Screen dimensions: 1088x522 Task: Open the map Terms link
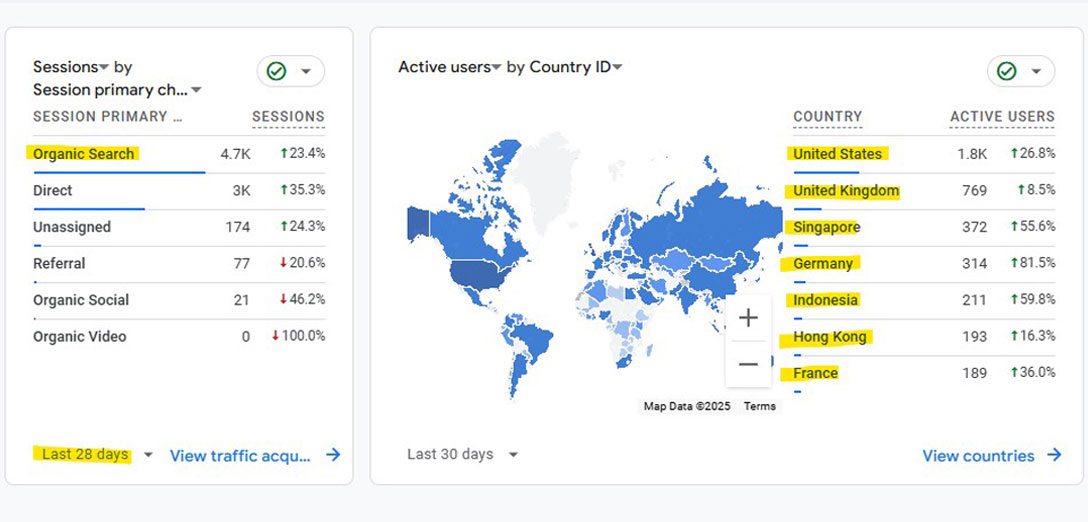(x=759, y=407)
